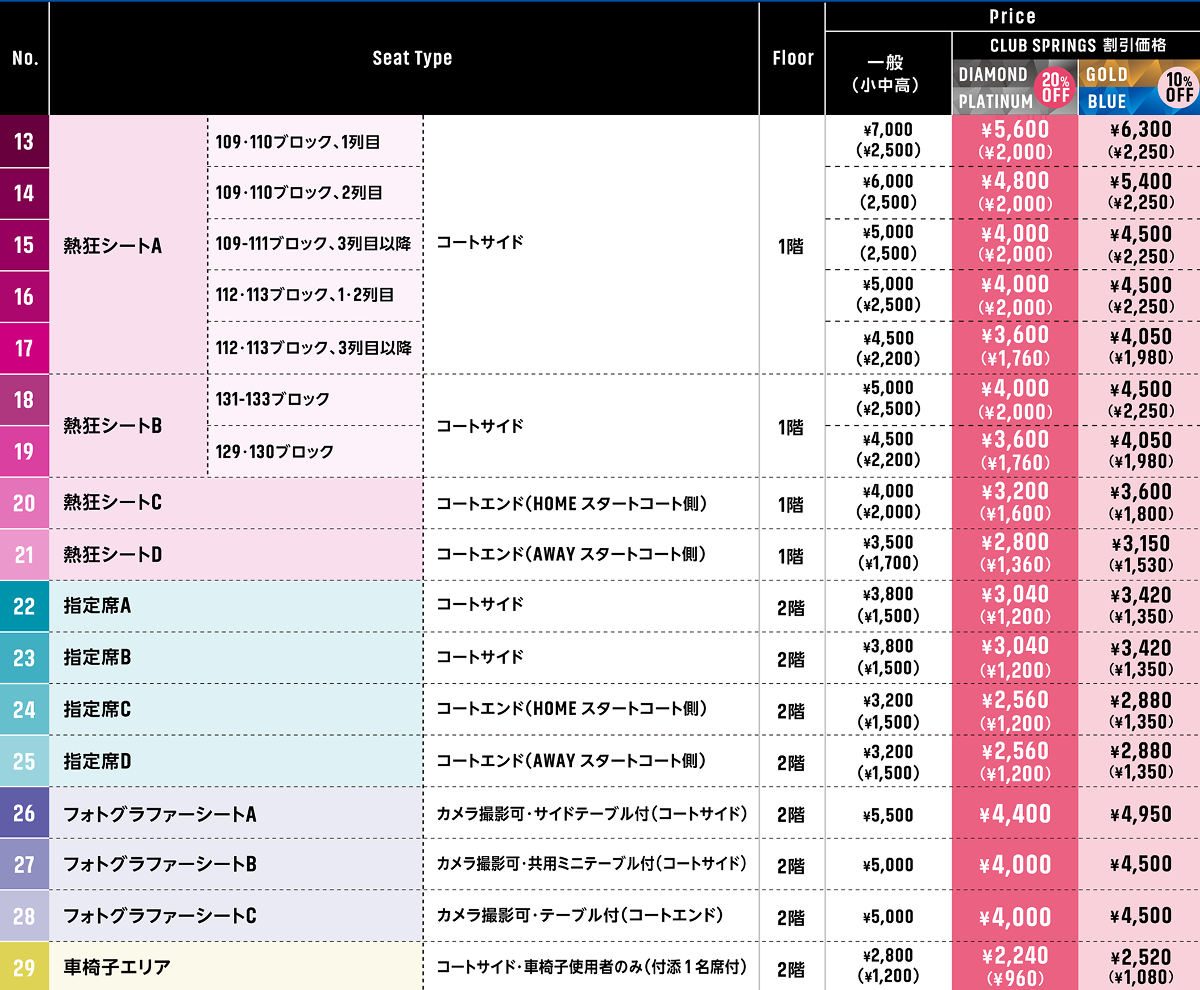
Task: Click the 指定席B seat name
Action: (97, 658)
